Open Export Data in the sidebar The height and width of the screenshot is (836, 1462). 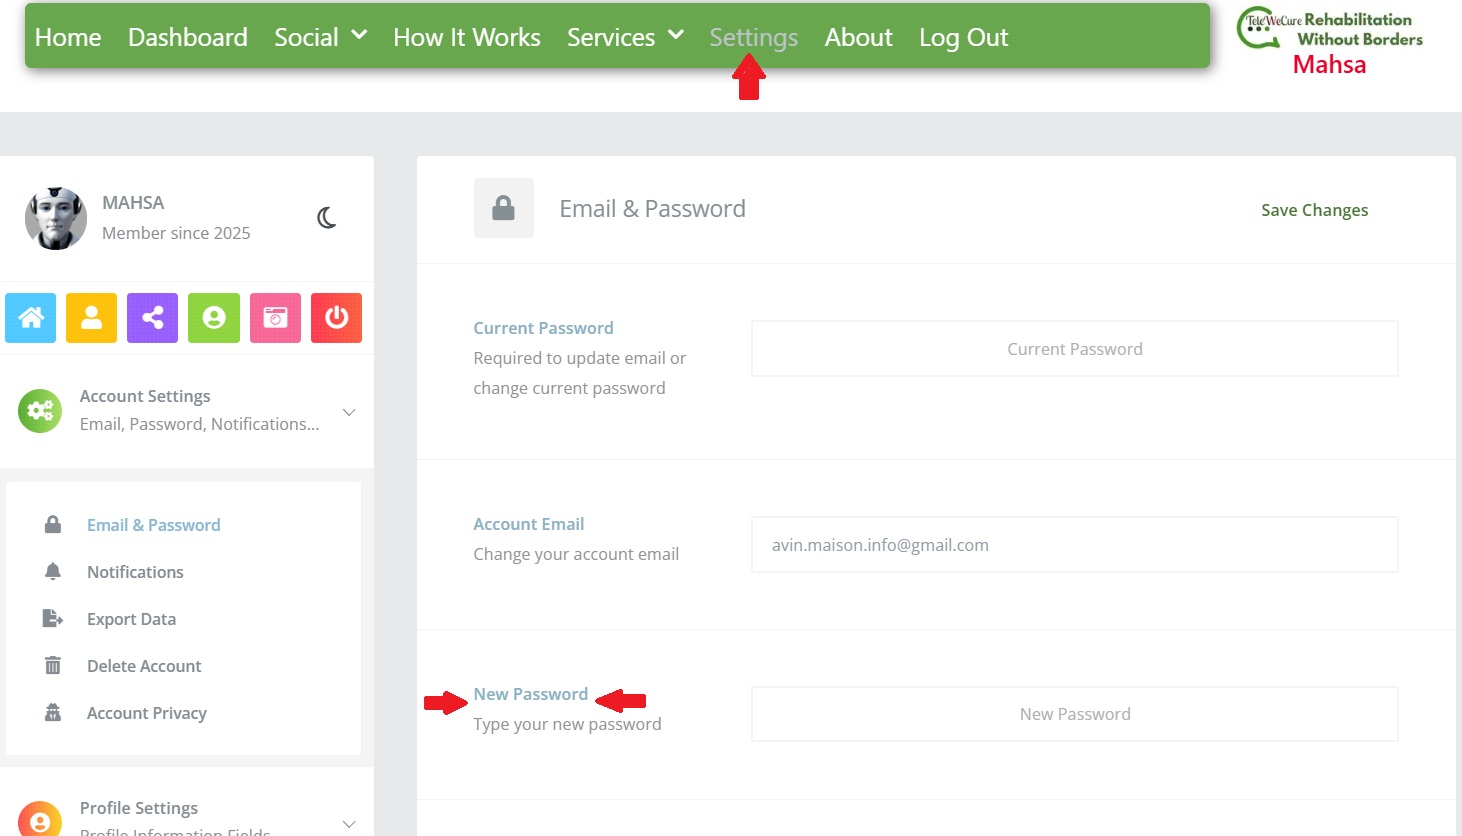pos(131,619)
